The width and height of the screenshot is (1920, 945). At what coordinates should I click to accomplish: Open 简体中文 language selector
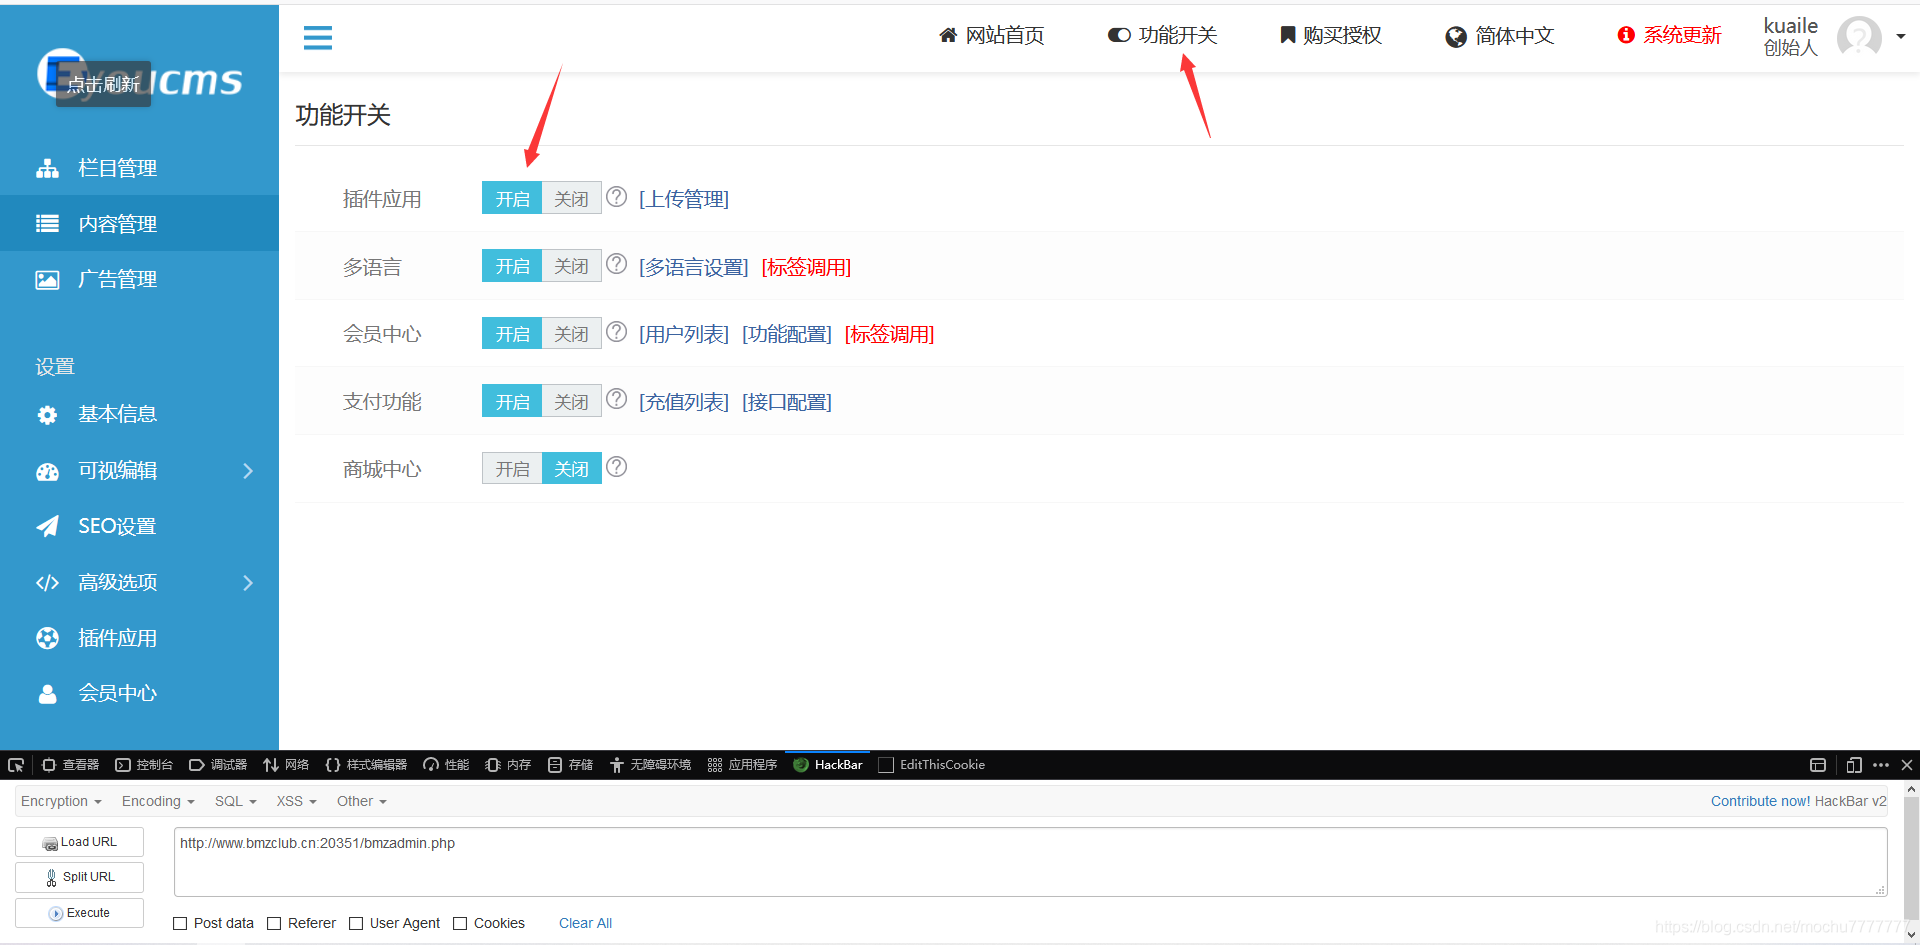pyautogui.click(x=1500, y=37)
